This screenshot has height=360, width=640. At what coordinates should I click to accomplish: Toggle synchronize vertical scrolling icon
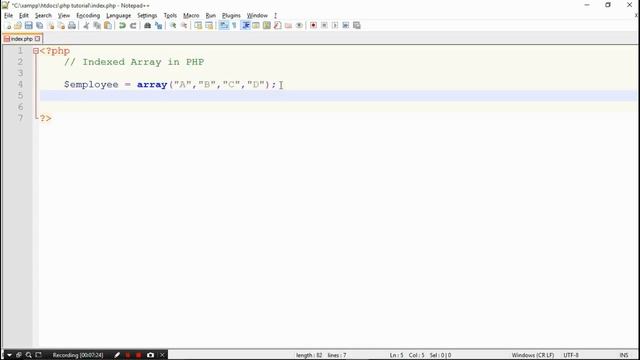tap(198, 25)
